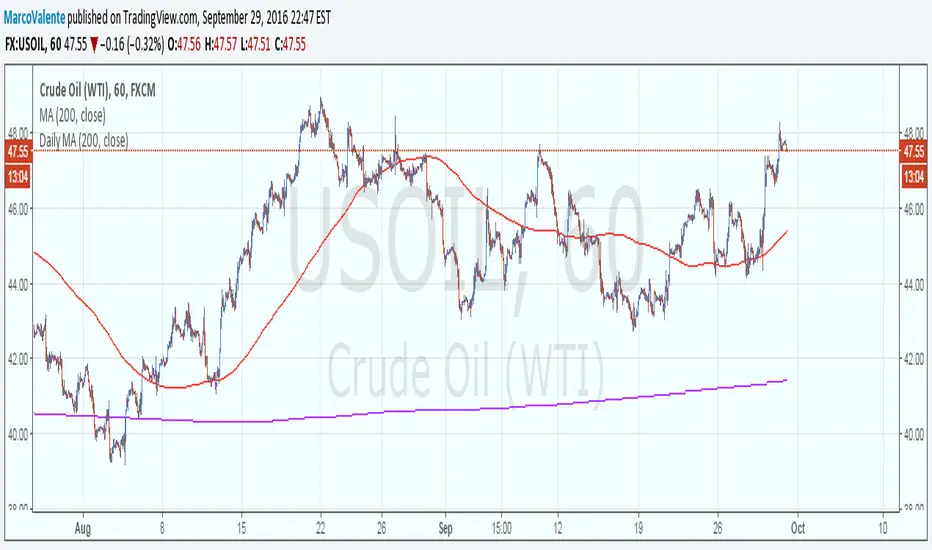Click the Sep label on the time axis
This screenshot has width=932, height=550.
[445, 528]
